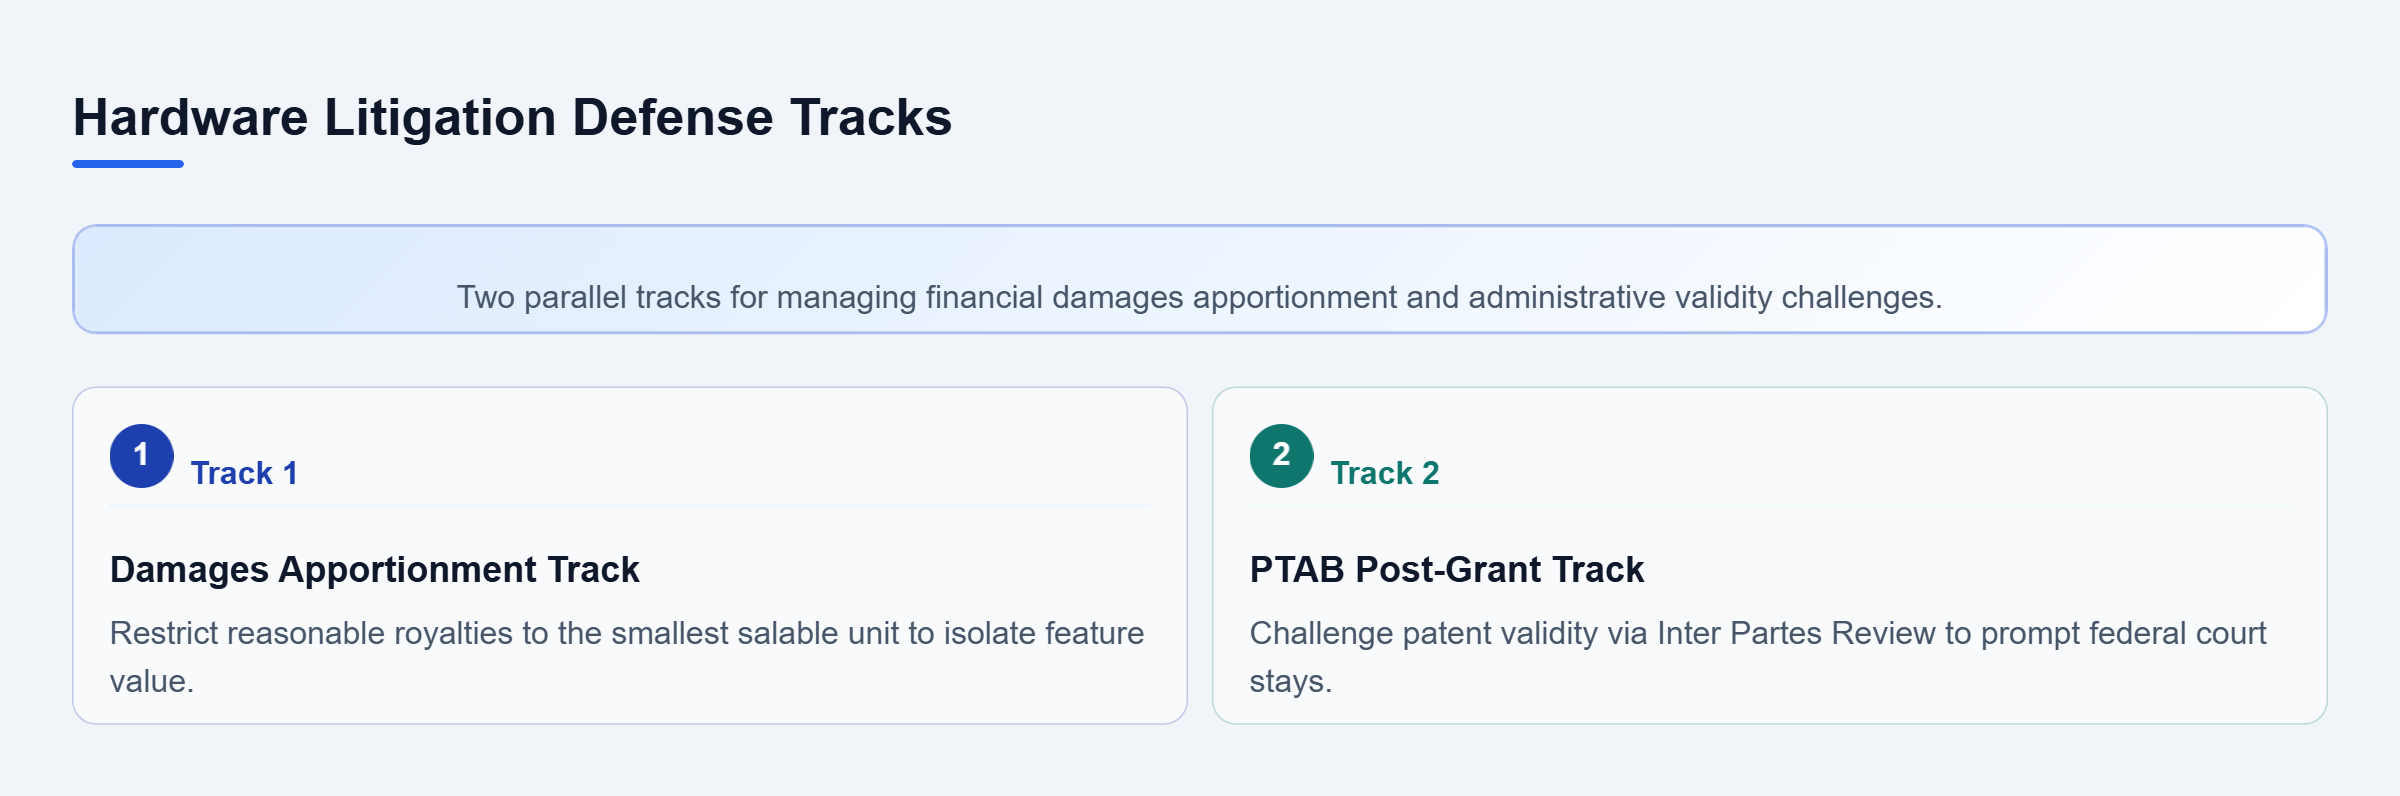Screen dimensions: 2400x796
Task: Click the two parallel tracks summary banner
Action: click(x=1200, y=279)
